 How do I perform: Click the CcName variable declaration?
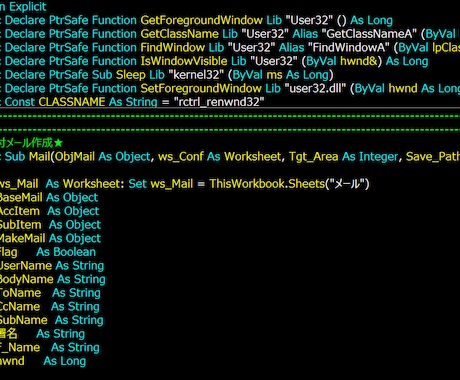coord(20,307)
